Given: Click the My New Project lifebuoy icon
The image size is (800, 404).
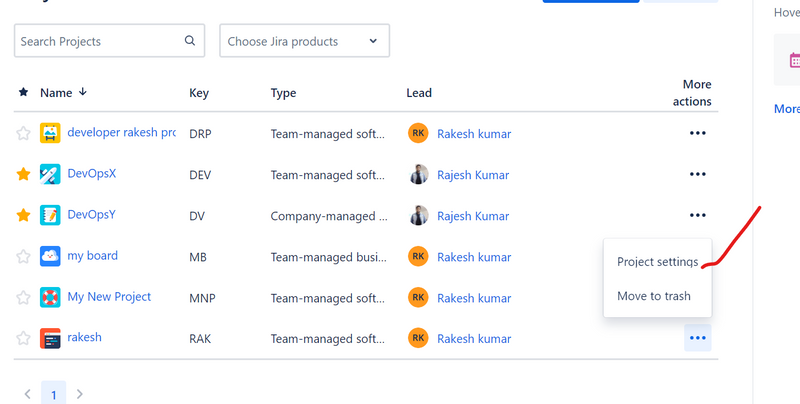Looking at the screenshot, I should pos(50,297).
